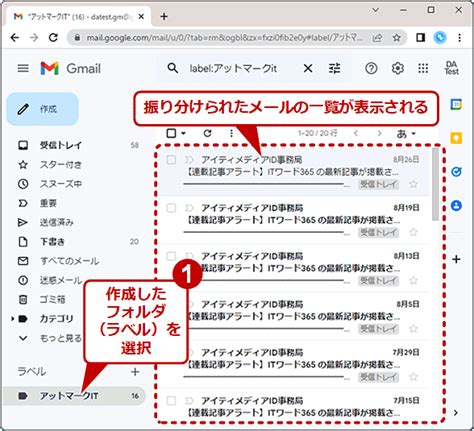This screenshot has height=431, width=474.
Task: Click the browser address bar URL
Action: tap(224, 38)
